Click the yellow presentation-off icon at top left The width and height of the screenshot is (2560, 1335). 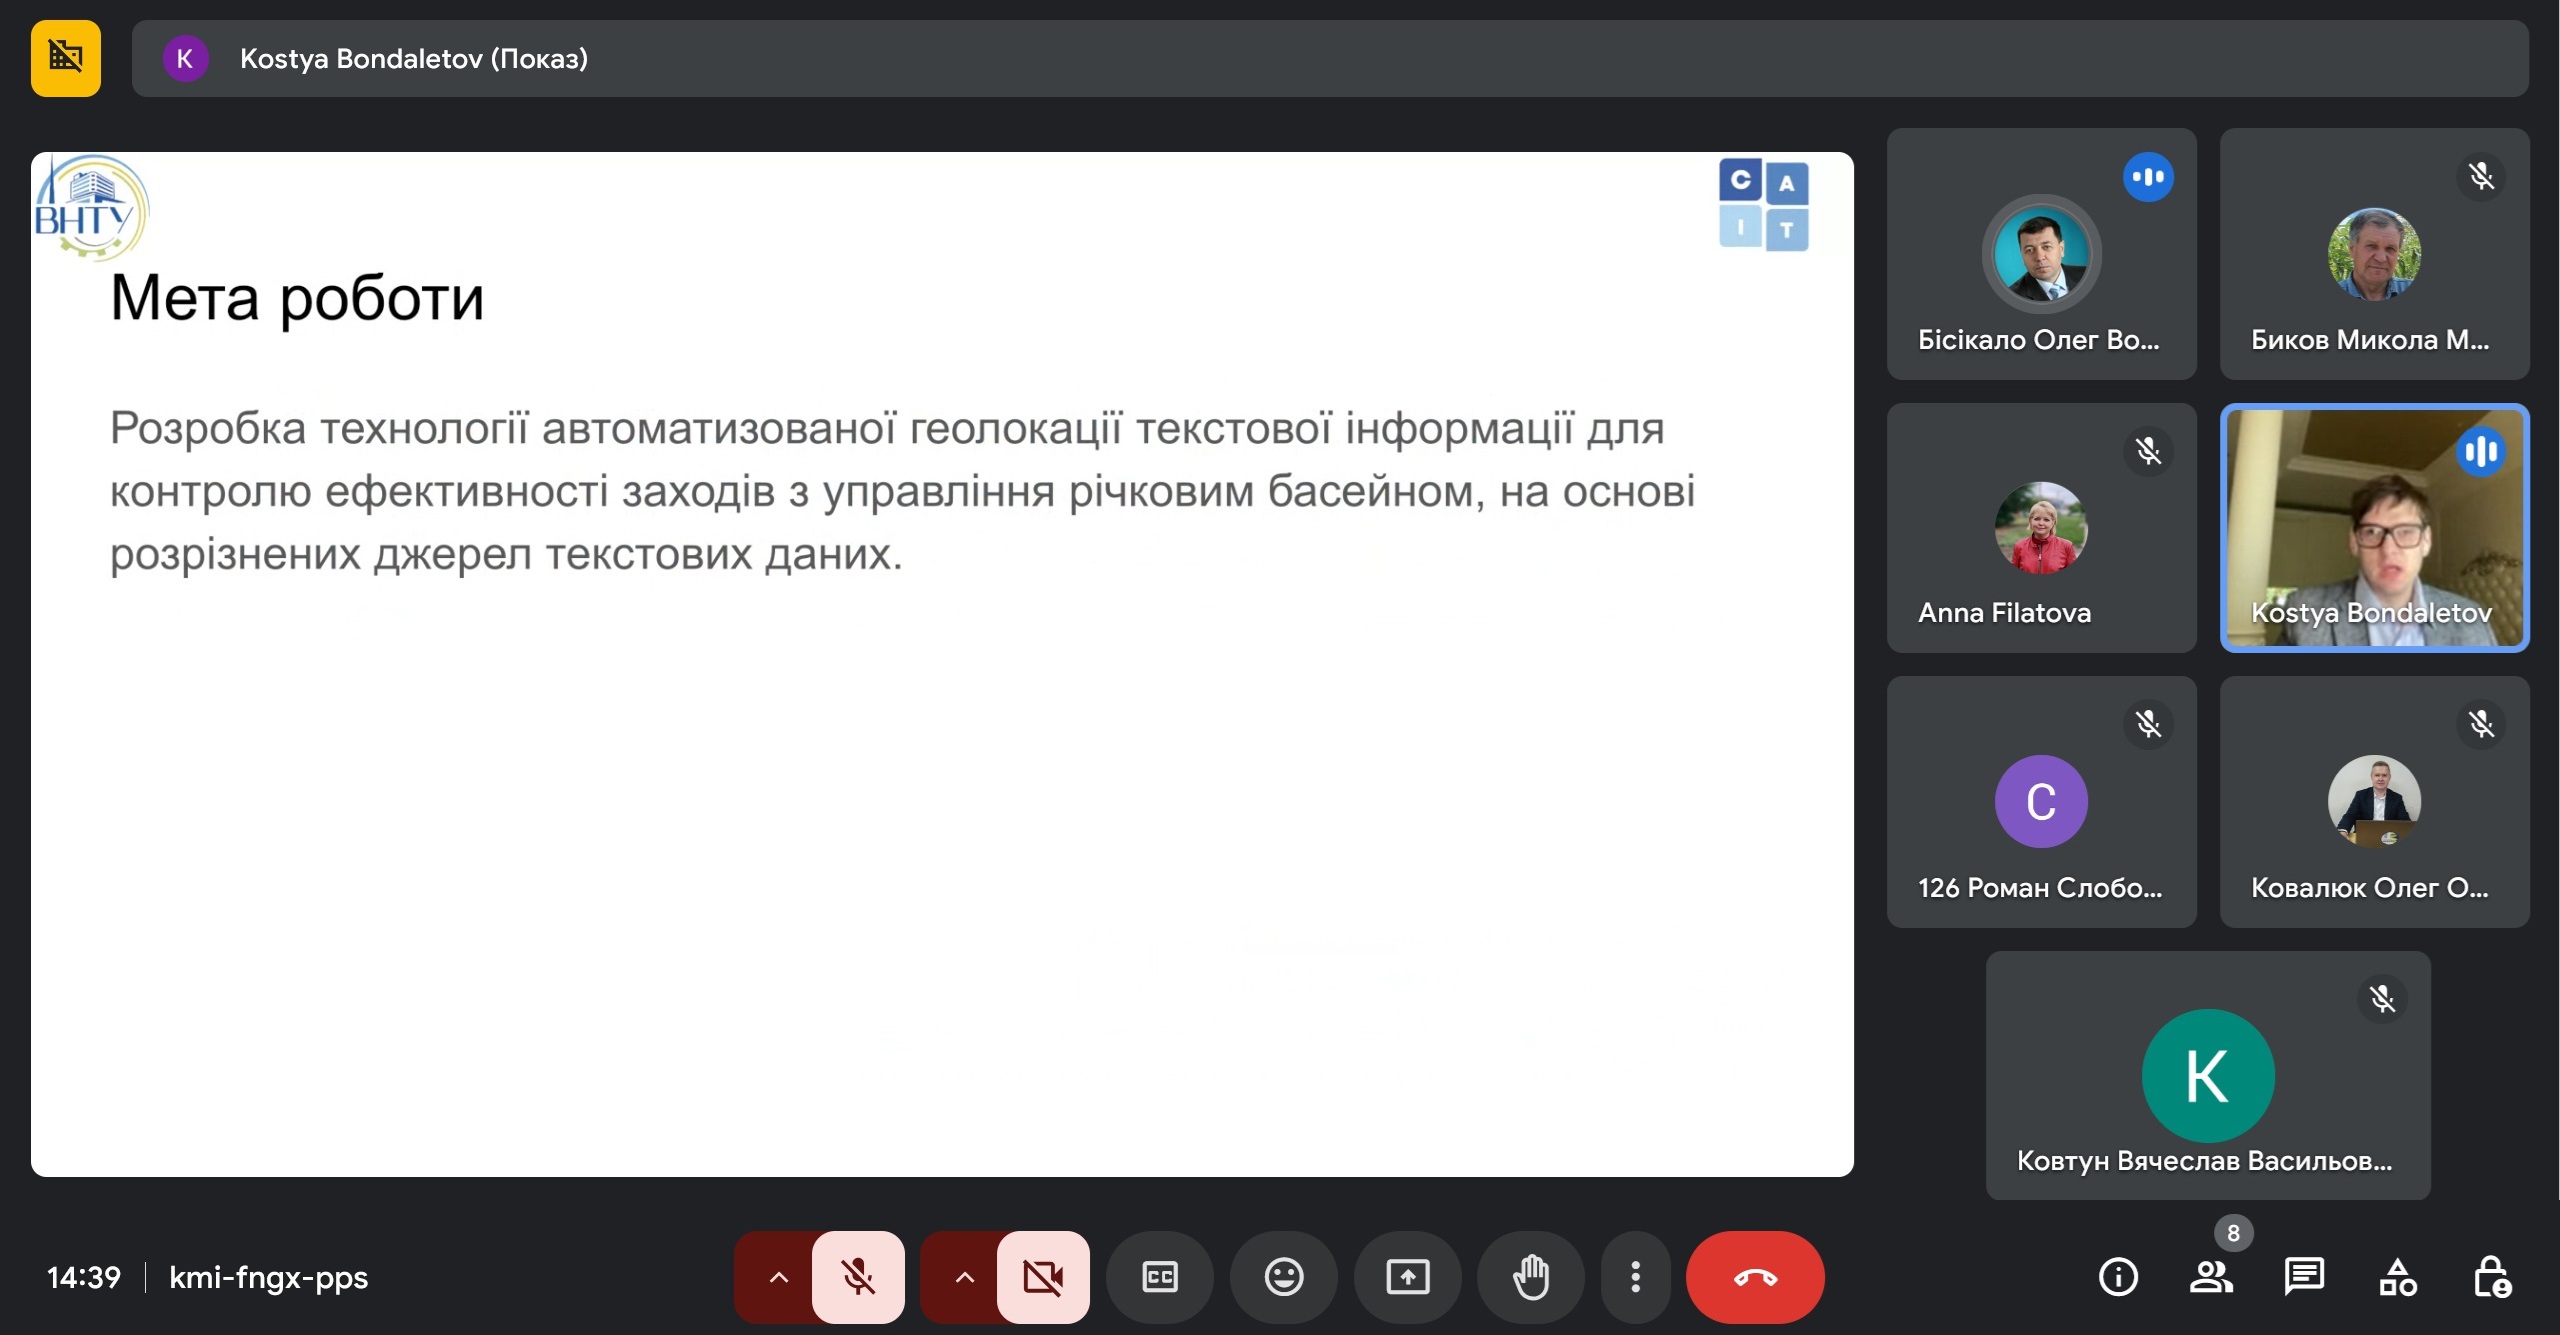coord(66,58)
